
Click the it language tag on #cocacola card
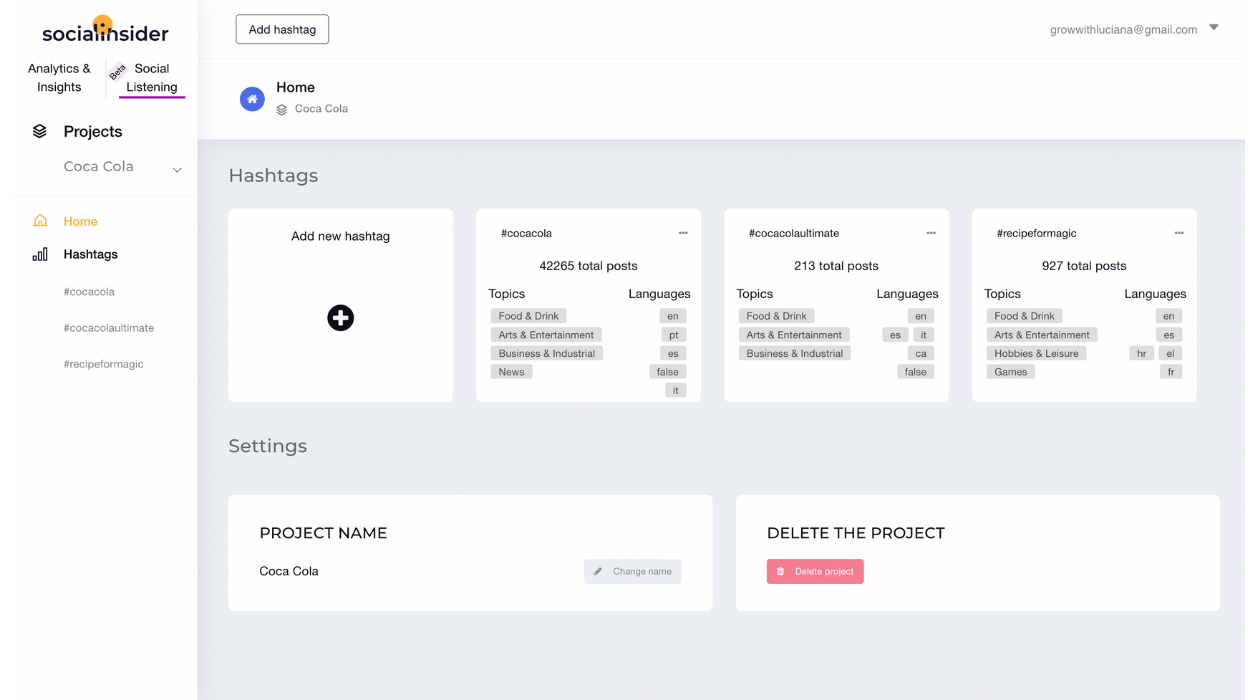[676, 390]
